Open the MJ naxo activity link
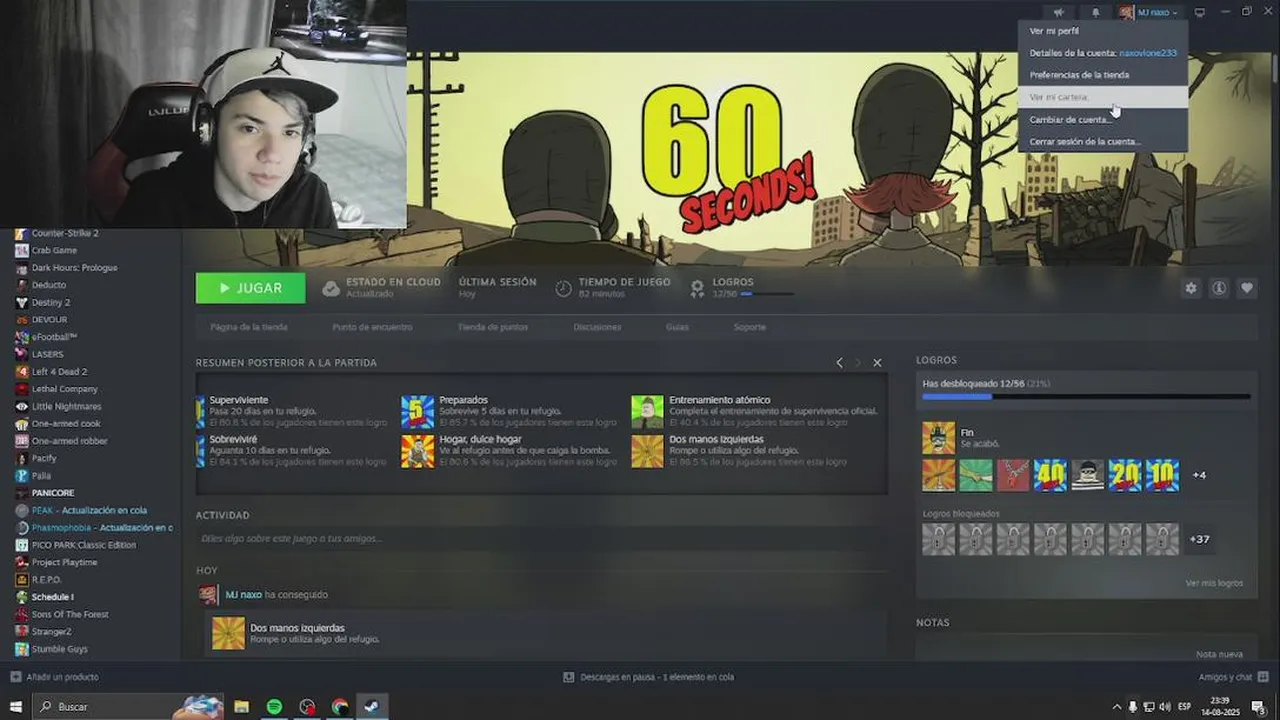The width and height of the screenshot is (1280, 720). 243,595
